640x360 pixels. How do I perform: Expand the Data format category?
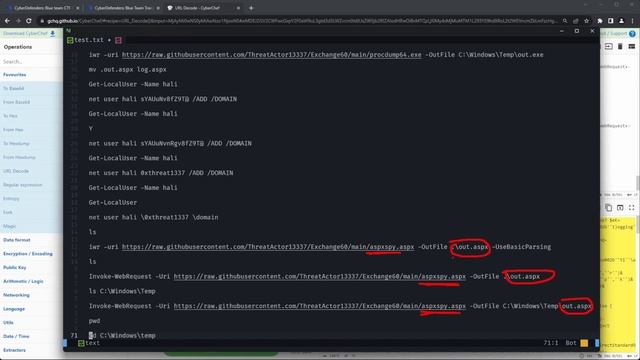pyautogui.click(x=31, y=240)
